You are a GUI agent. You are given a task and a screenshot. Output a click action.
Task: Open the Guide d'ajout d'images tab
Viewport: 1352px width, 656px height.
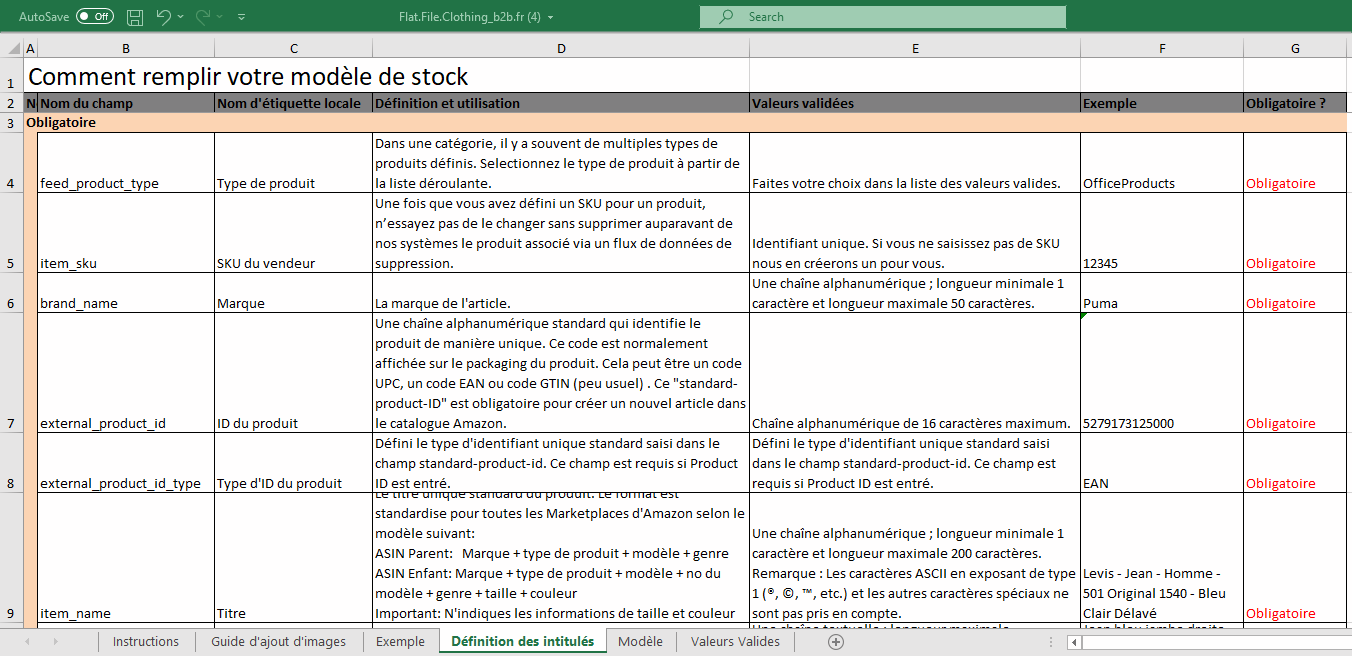pyautogui.click(x=278, y=642)
